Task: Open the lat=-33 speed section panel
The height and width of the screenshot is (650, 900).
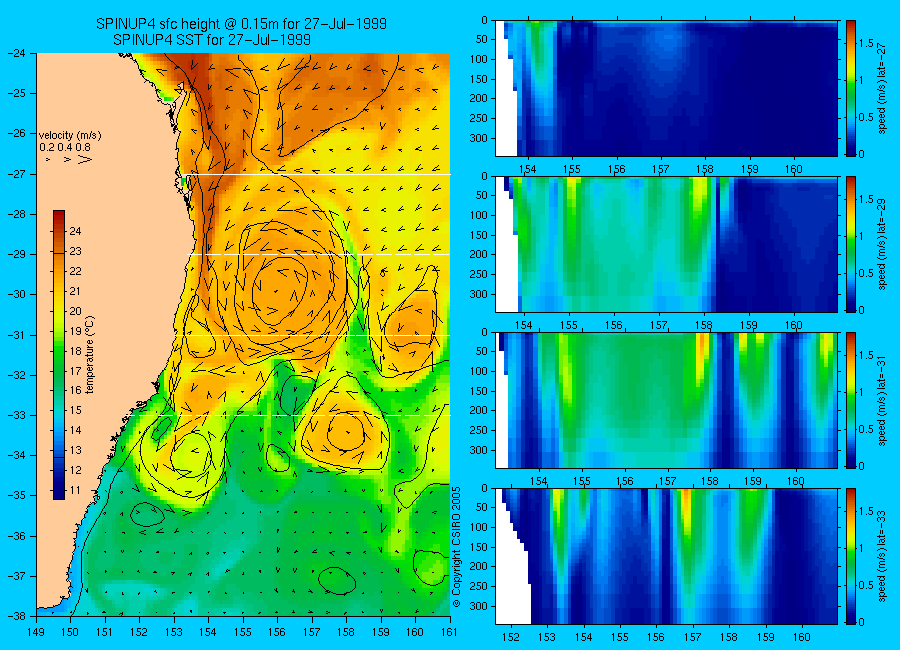Action: point(666,556)
